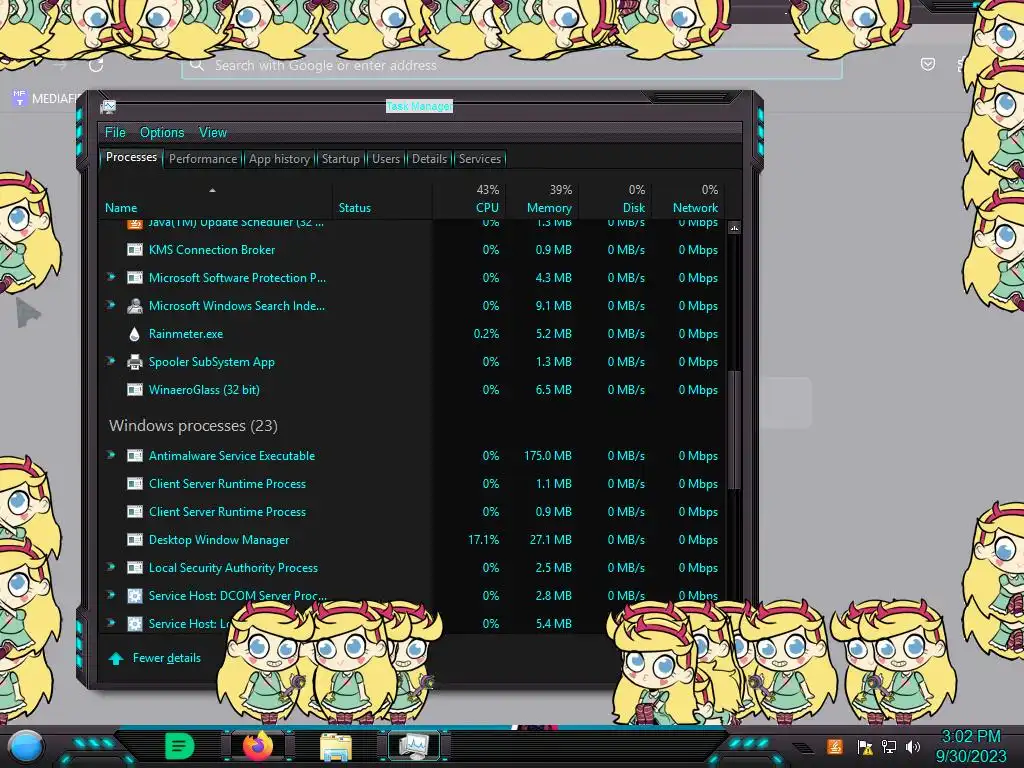Click the process list vertical scrollbar thumb
1024x768 pixels.
pyautogui.click(x=734, y=430)
